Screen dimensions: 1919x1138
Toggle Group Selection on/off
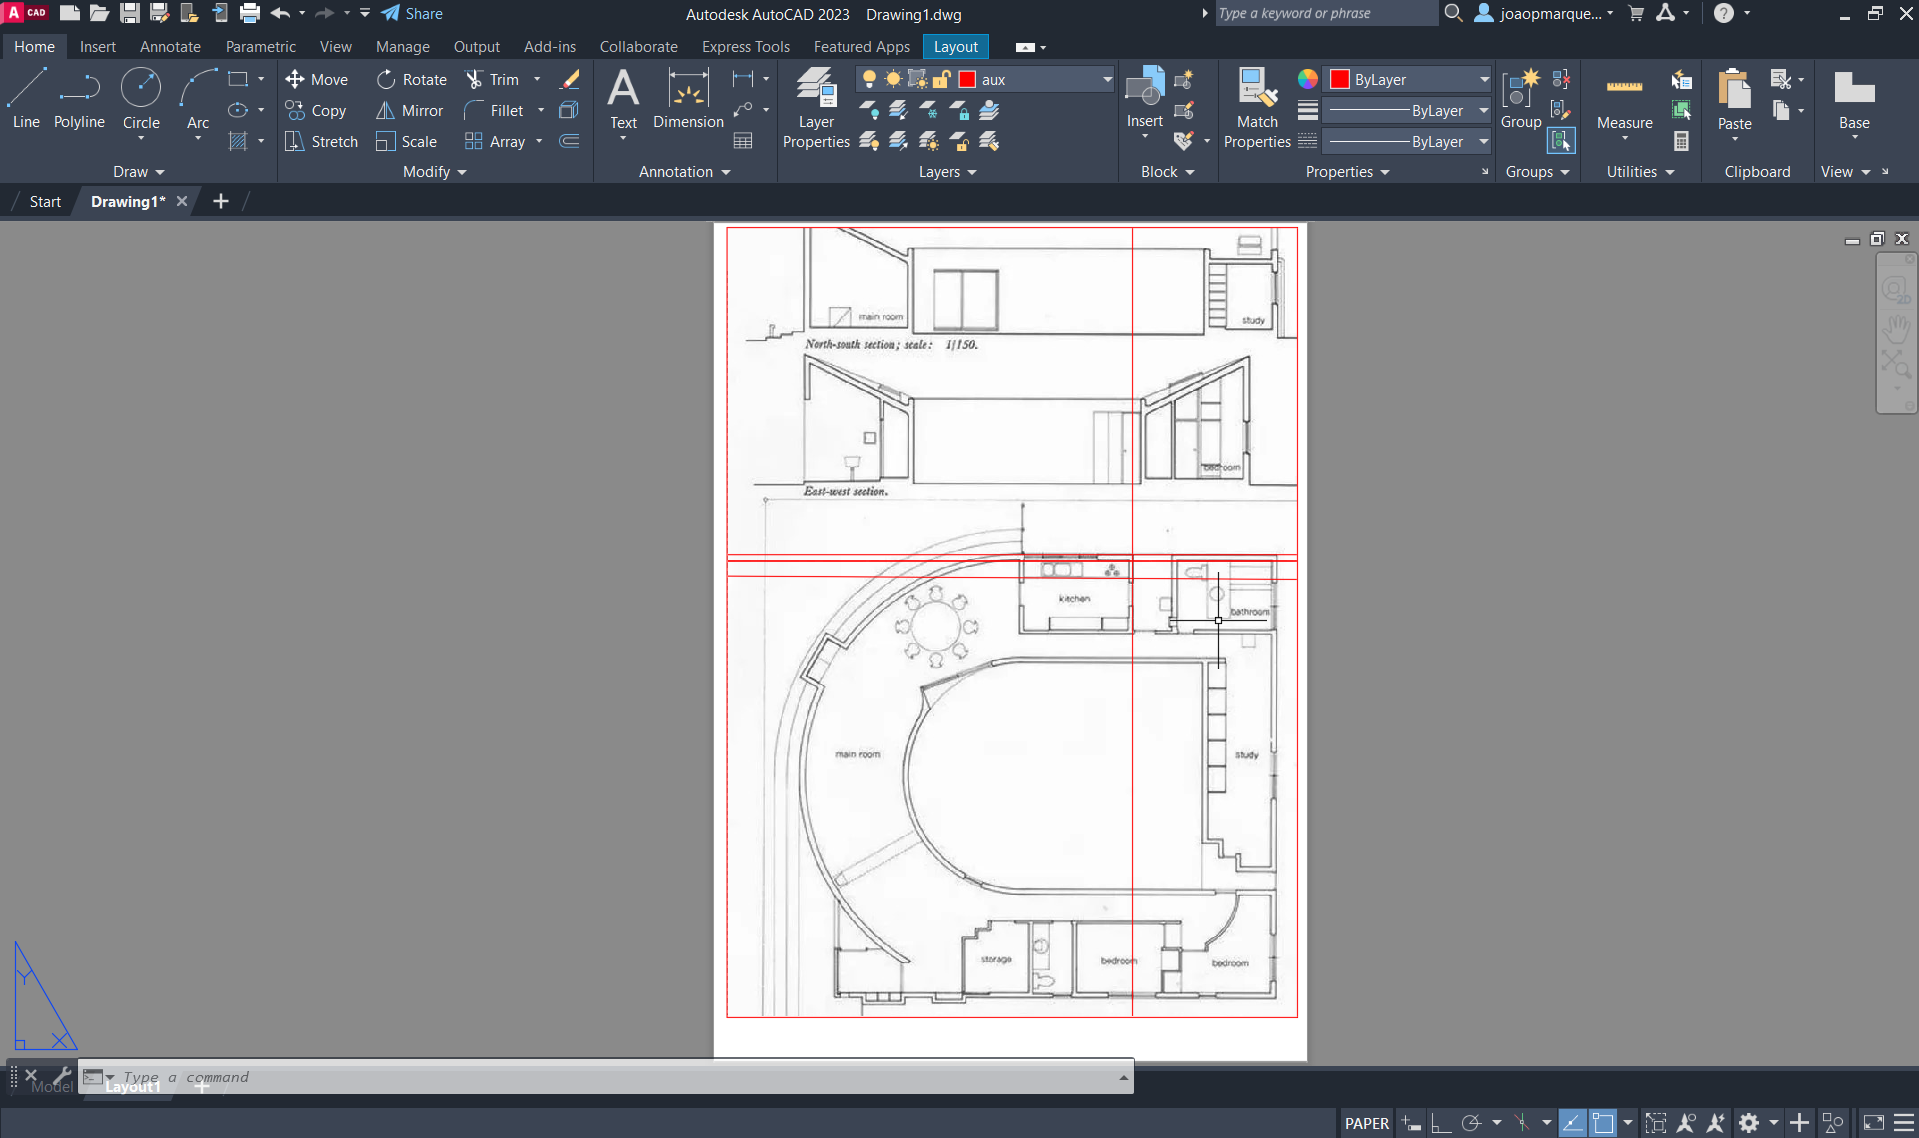1560,141
